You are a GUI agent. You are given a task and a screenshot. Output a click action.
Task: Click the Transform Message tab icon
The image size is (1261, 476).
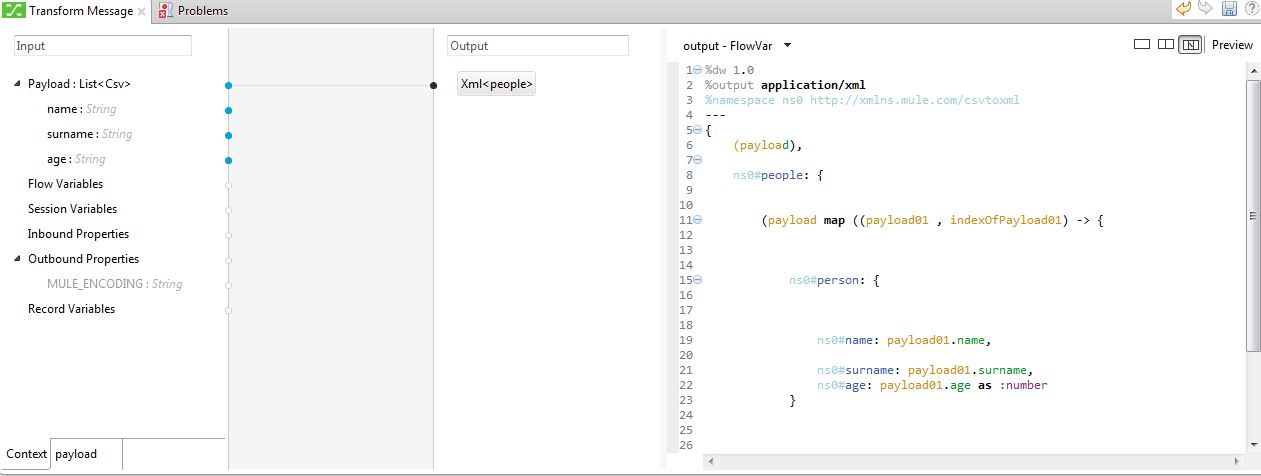coord(15,11)
